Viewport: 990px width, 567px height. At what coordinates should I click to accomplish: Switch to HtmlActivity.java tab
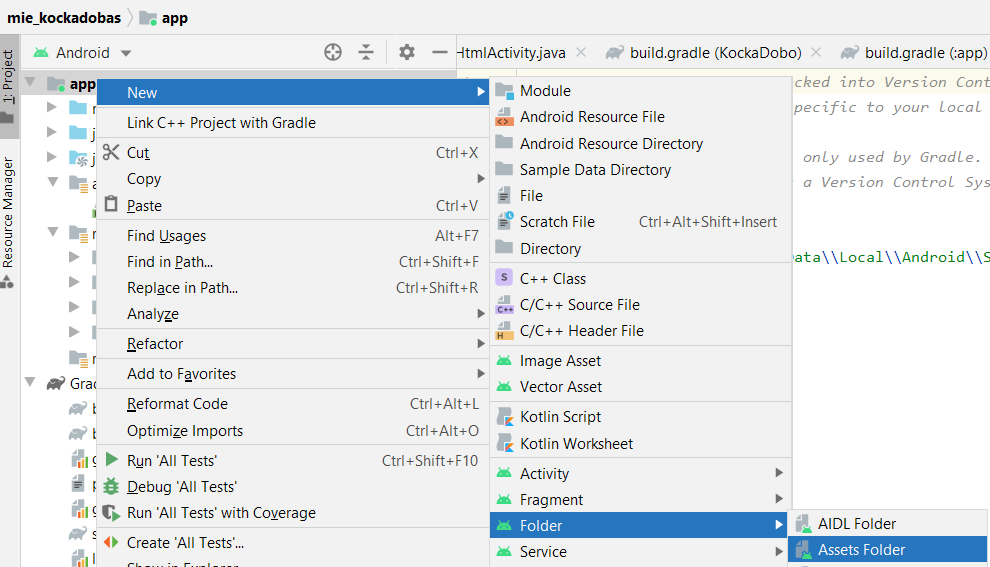point(511,53)
